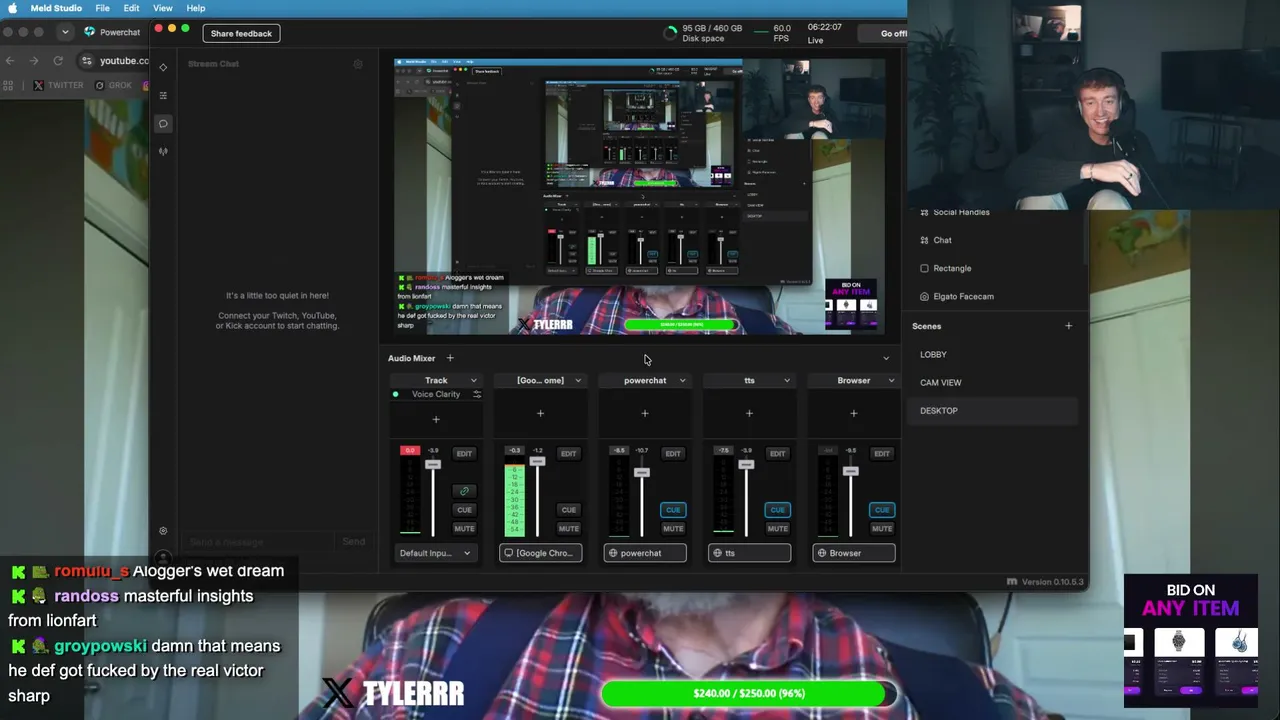Image resolution: width=1280 pixels, height=720 pixels.
Task: Disable CUE on the powerchat channel
Action: click(673, 510)
